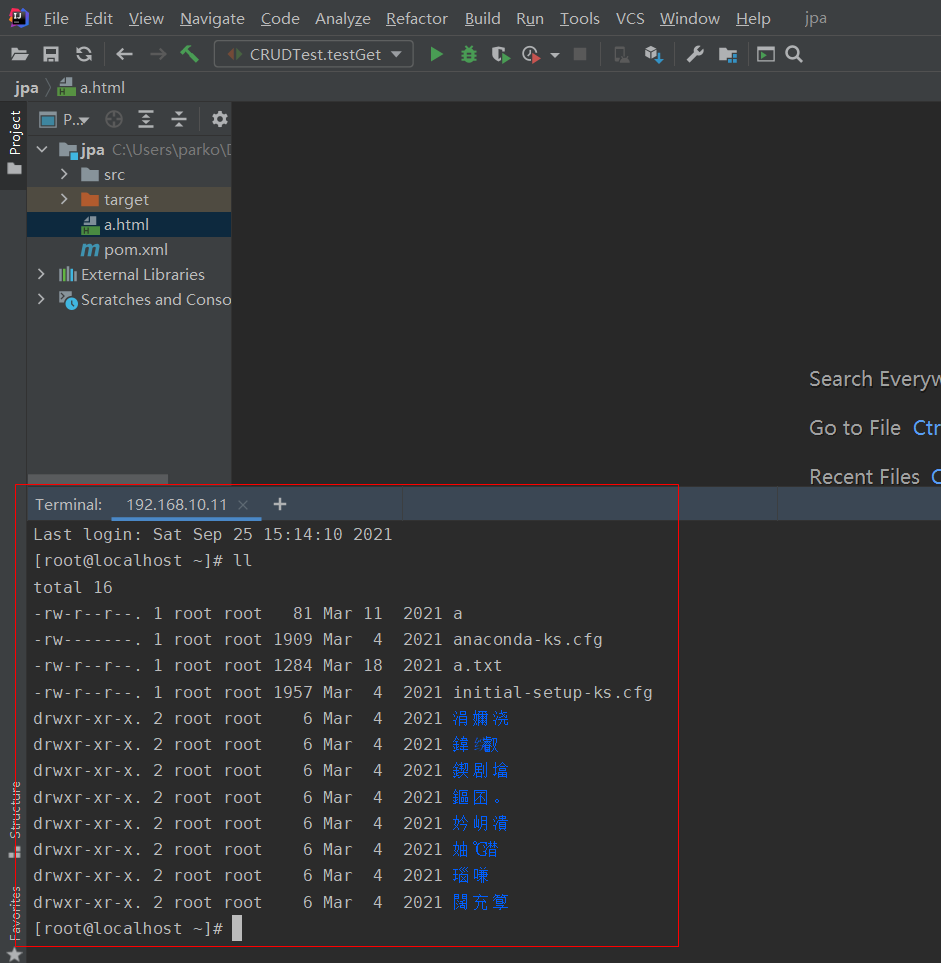Viewport: 941px width, 963px height.
Task: Open CRUDTest.testGet run configuration dropdown
Action: click(x=313, y=54)
